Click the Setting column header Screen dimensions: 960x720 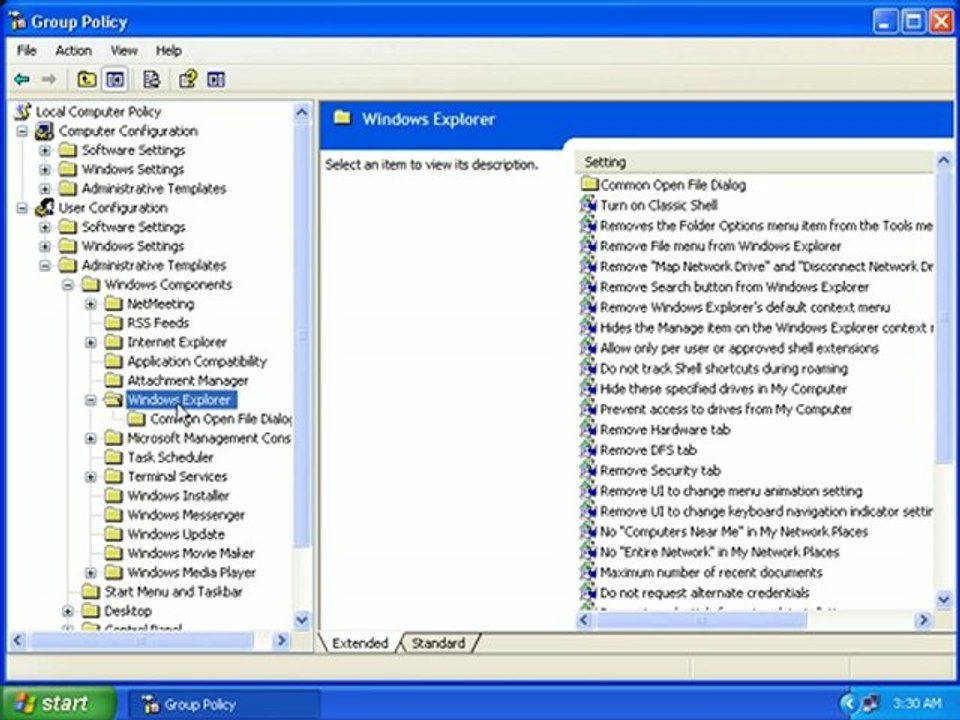(754, 162)
